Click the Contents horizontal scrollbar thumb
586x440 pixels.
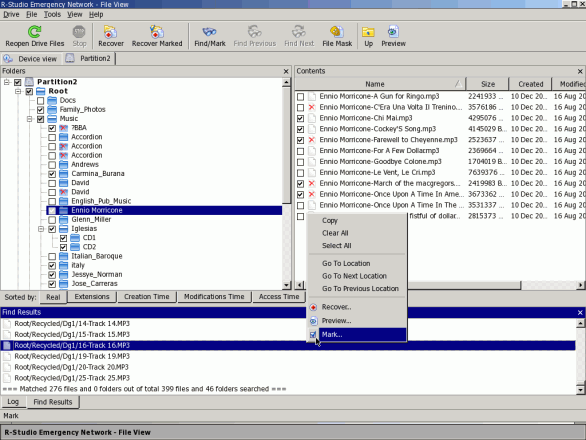413,285
